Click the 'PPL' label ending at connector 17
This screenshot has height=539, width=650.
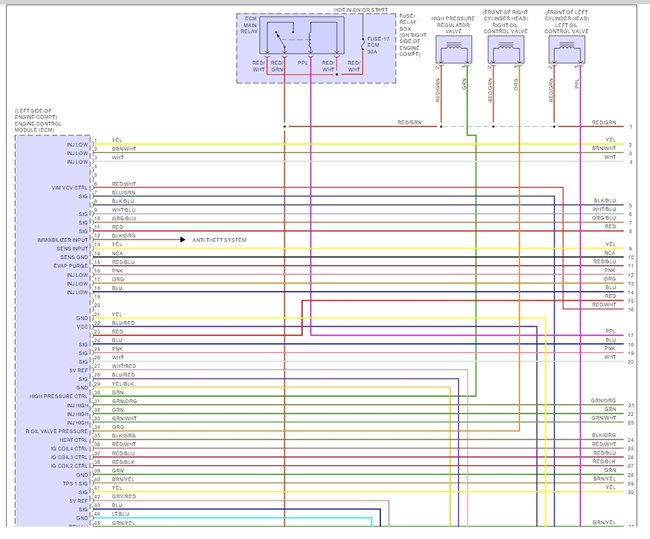click(x=611, y=331)
